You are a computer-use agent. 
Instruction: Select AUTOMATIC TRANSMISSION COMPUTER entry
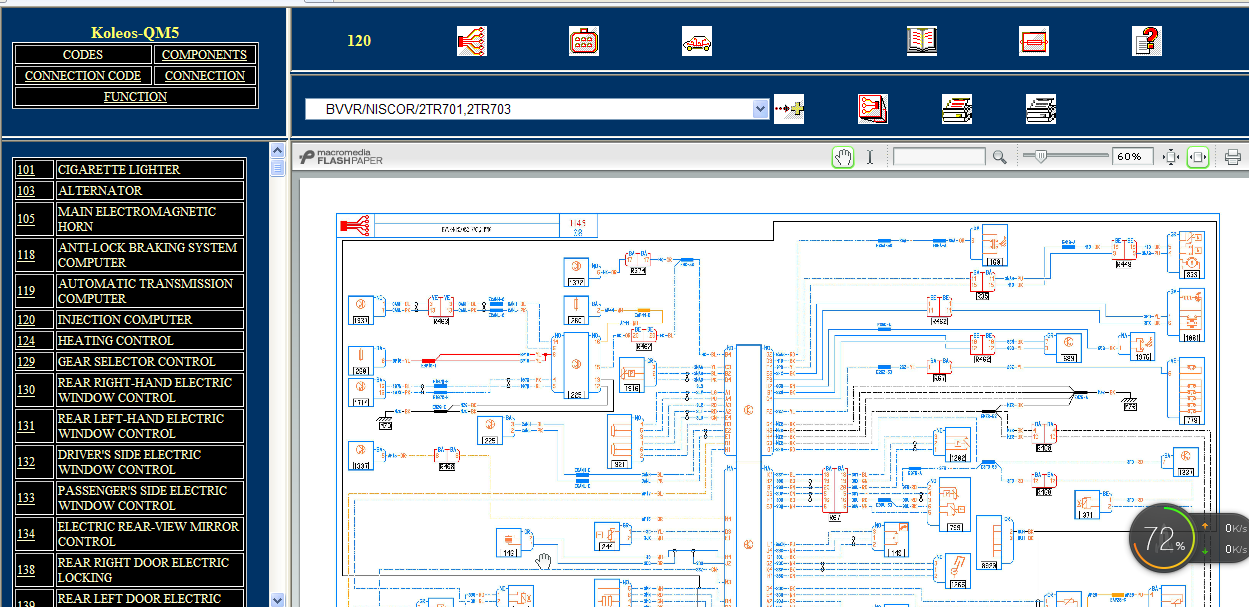(x=150, y=291)
